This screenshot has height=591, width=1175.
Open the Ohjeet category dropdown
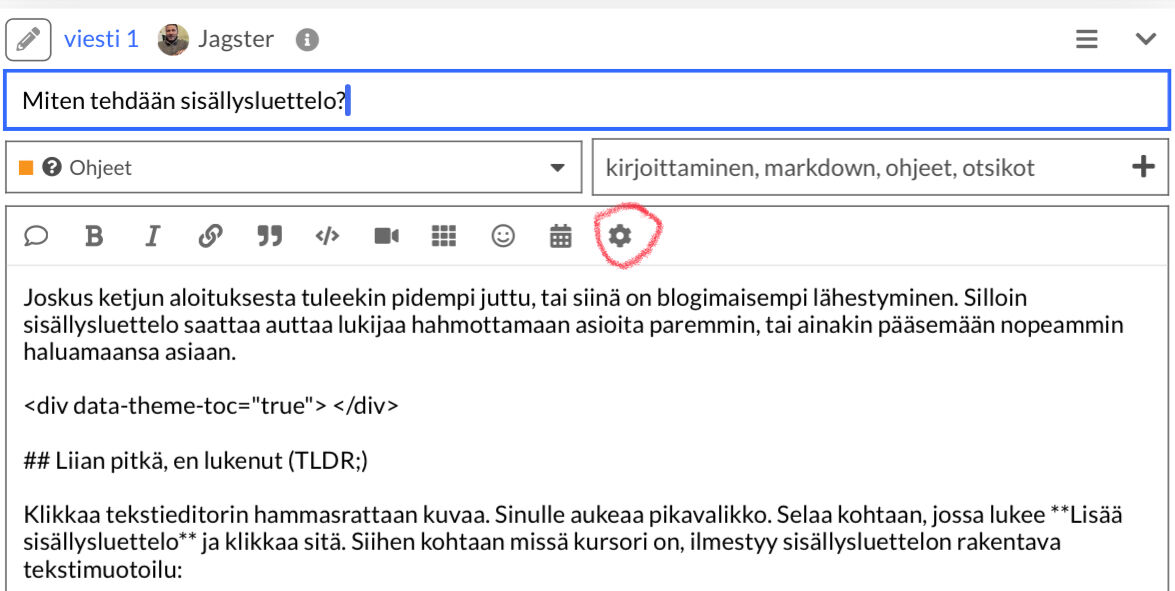pos(293,167)
